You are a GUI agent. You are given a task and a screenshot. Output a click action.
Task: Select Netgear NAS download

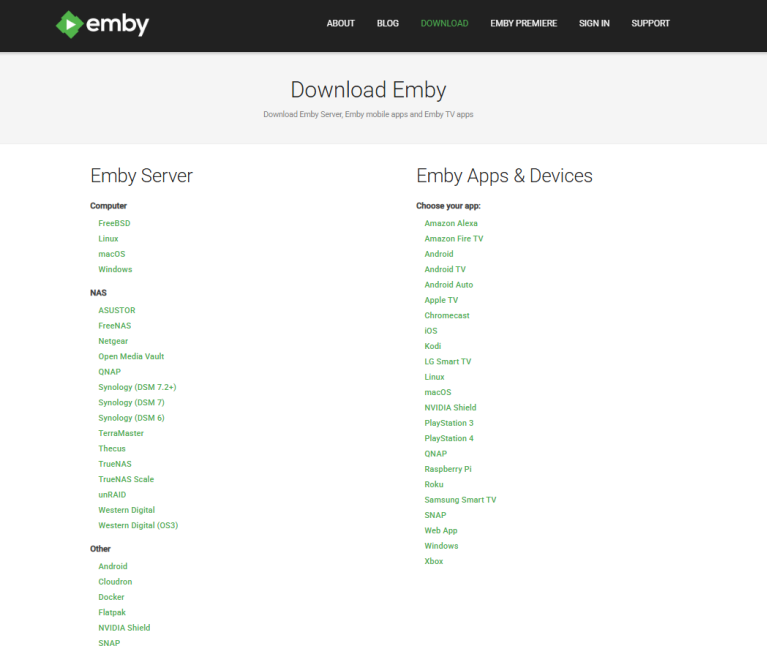(113, 341)
